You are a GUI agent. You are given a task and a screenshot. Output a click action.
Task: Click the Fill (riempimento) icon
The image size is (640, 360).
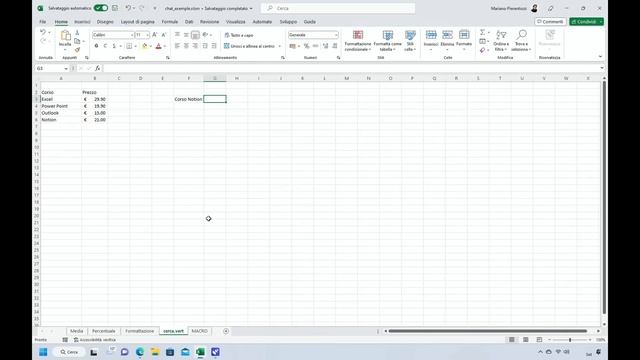tap(482, 41)
